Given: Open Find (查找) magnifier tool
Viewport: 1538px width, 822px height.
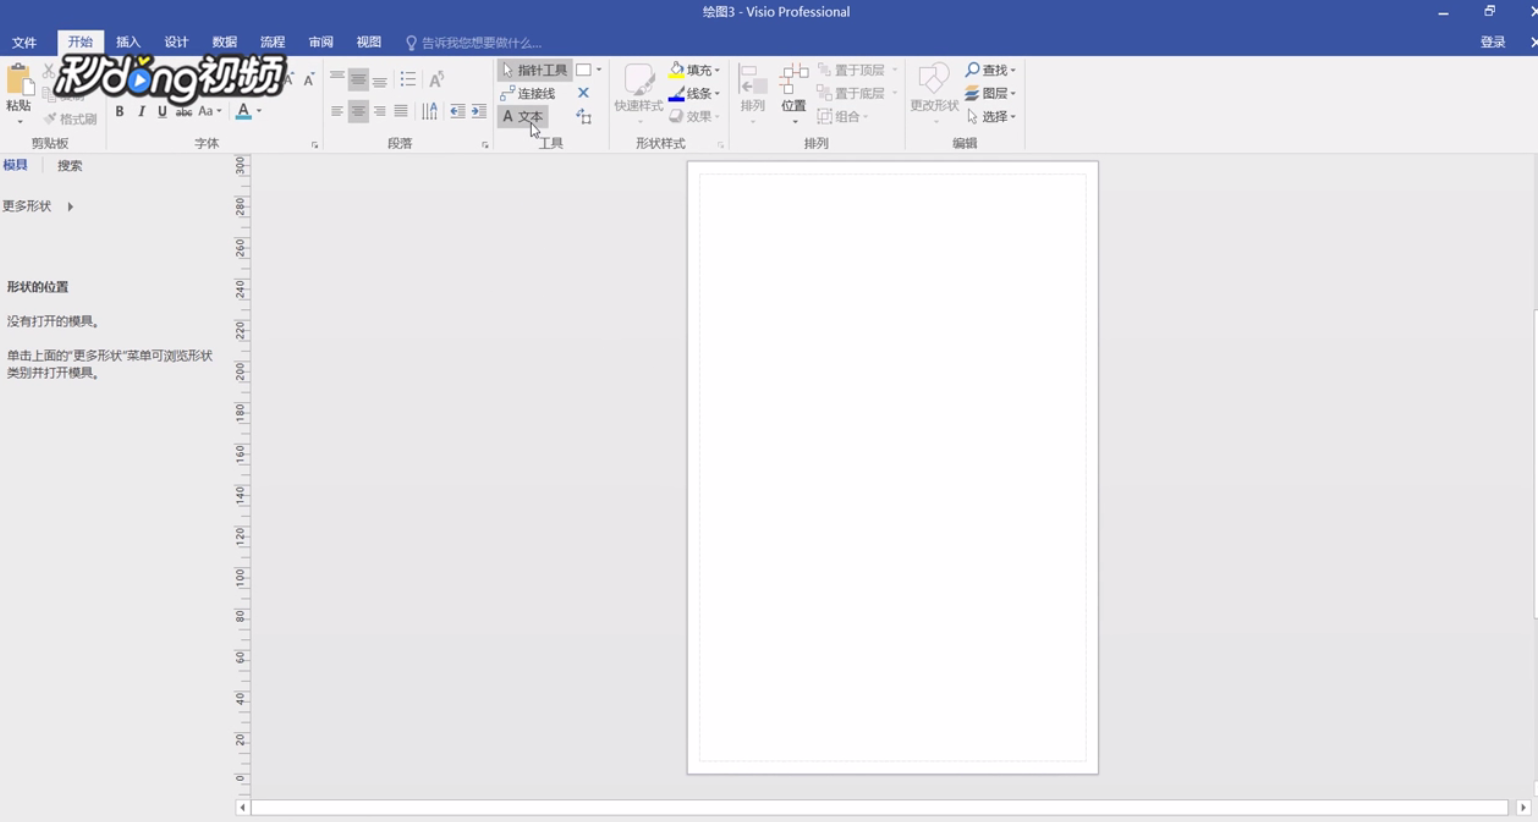Looking at the screenshot, I should pyautogui.click(x=990, y=70).
